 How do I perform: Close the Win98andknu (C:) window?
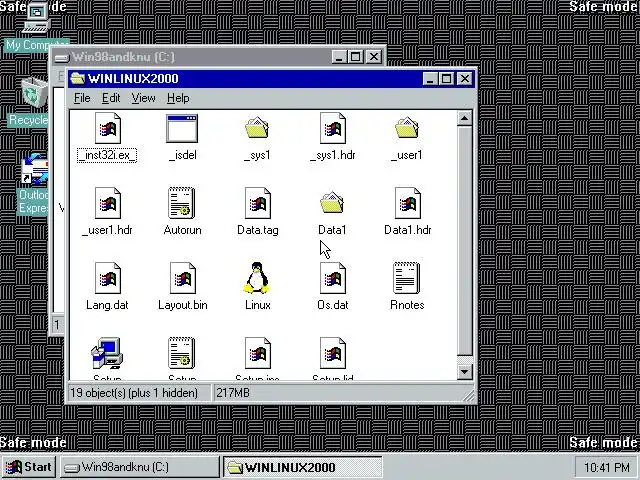point(374,57)
